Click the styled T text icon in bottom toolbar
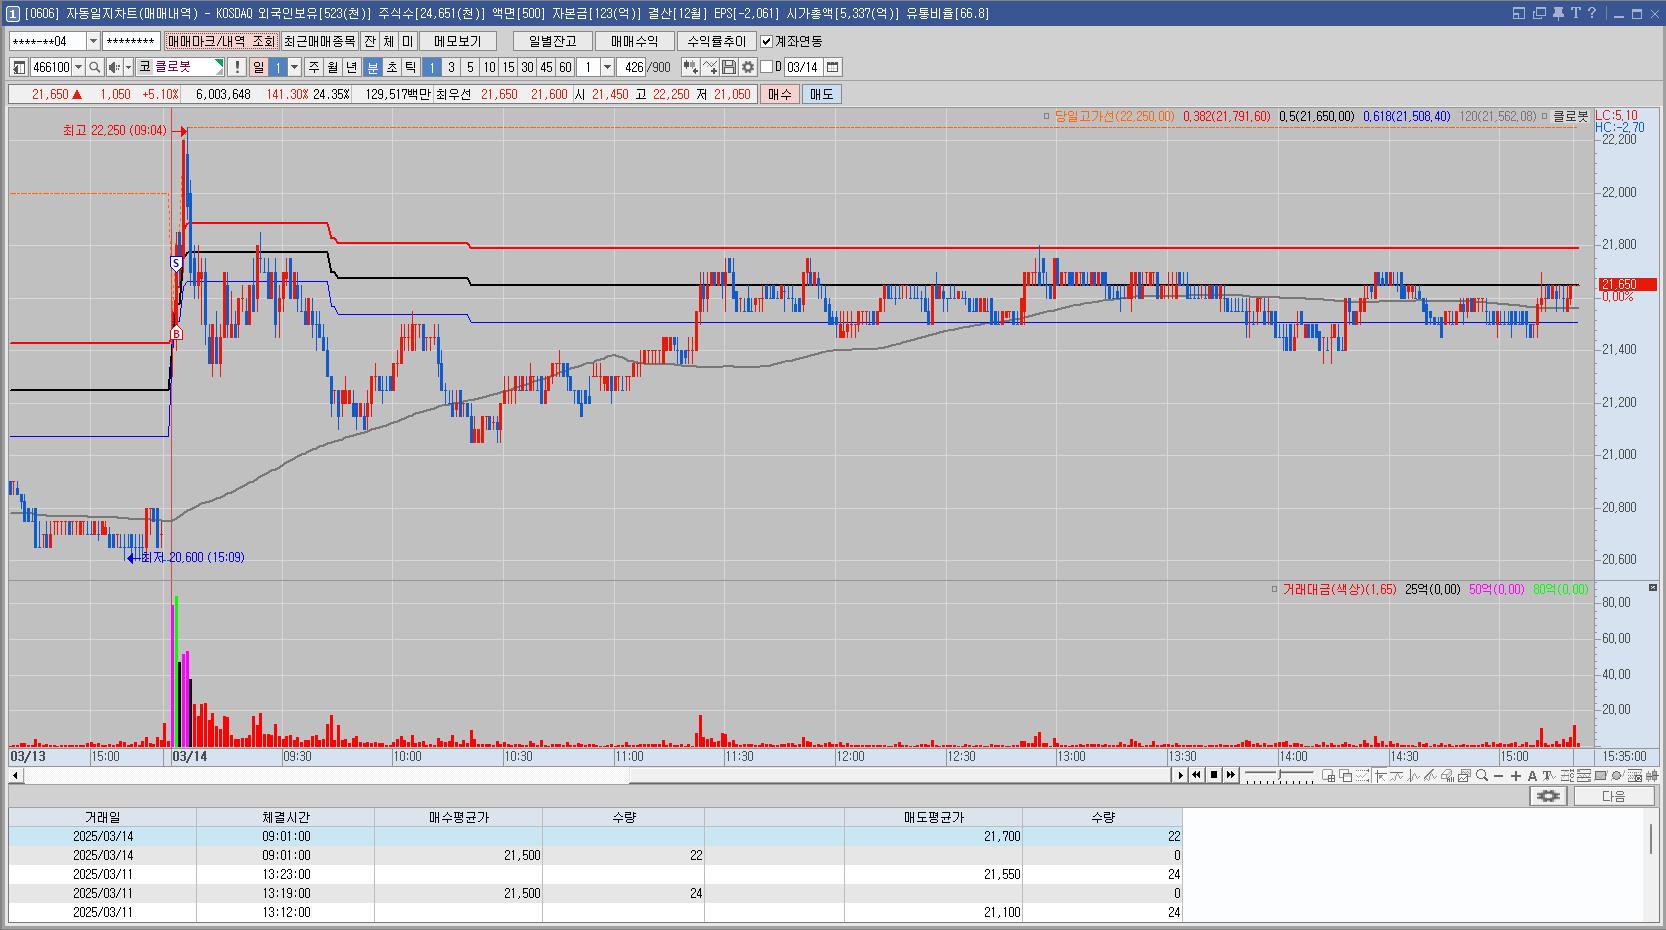The height and width of the screenshot is (930, 1666). [1549, 775]
